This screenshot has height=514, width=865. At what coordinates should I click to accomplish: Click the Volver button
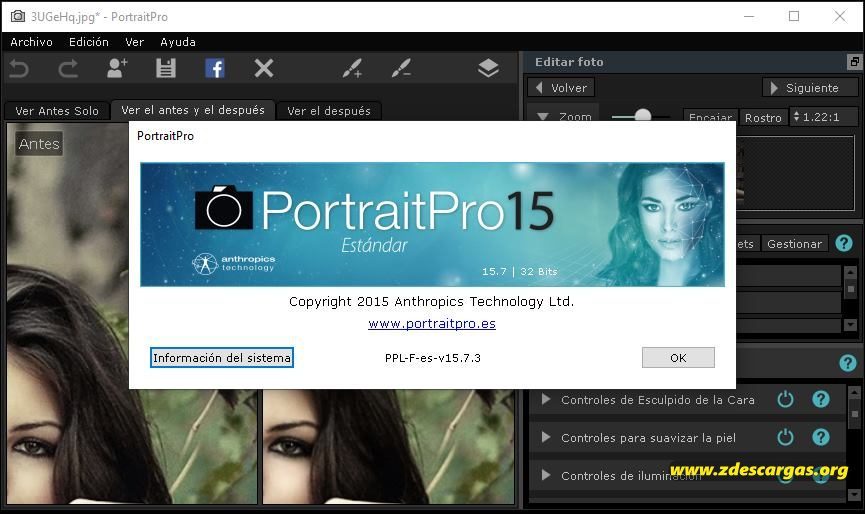tap(561, 88)
